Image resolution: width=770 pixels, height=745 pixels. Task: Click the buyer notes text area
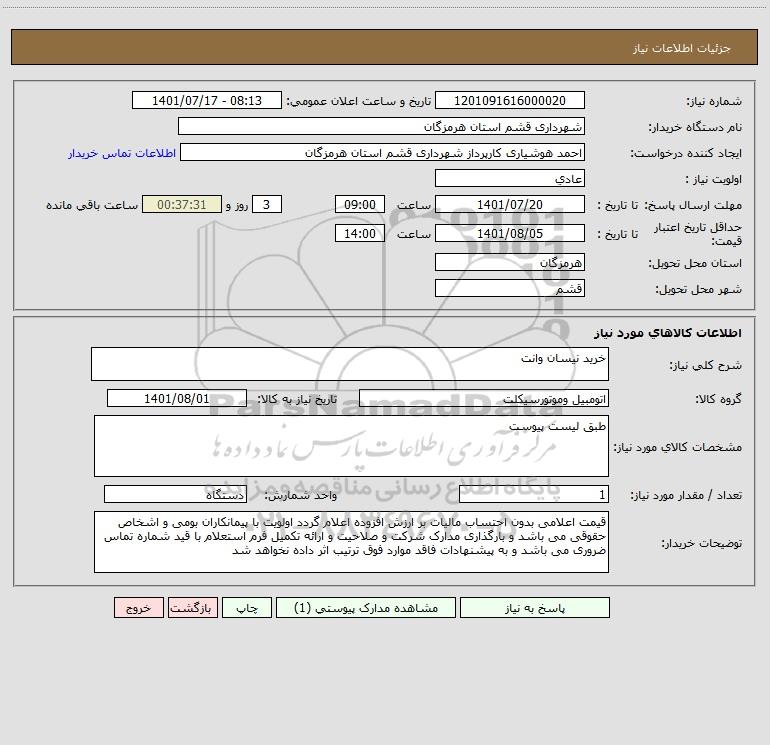coord(351,542)
